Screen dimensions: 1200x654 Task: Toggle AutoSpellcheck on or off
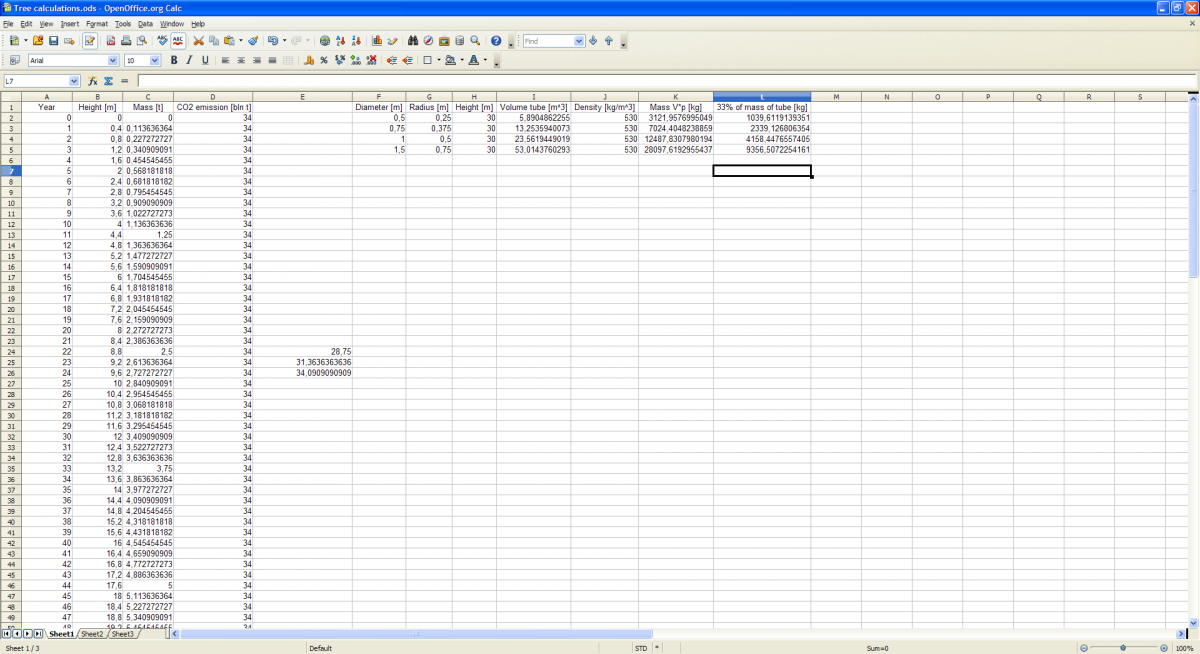(178, 41)
